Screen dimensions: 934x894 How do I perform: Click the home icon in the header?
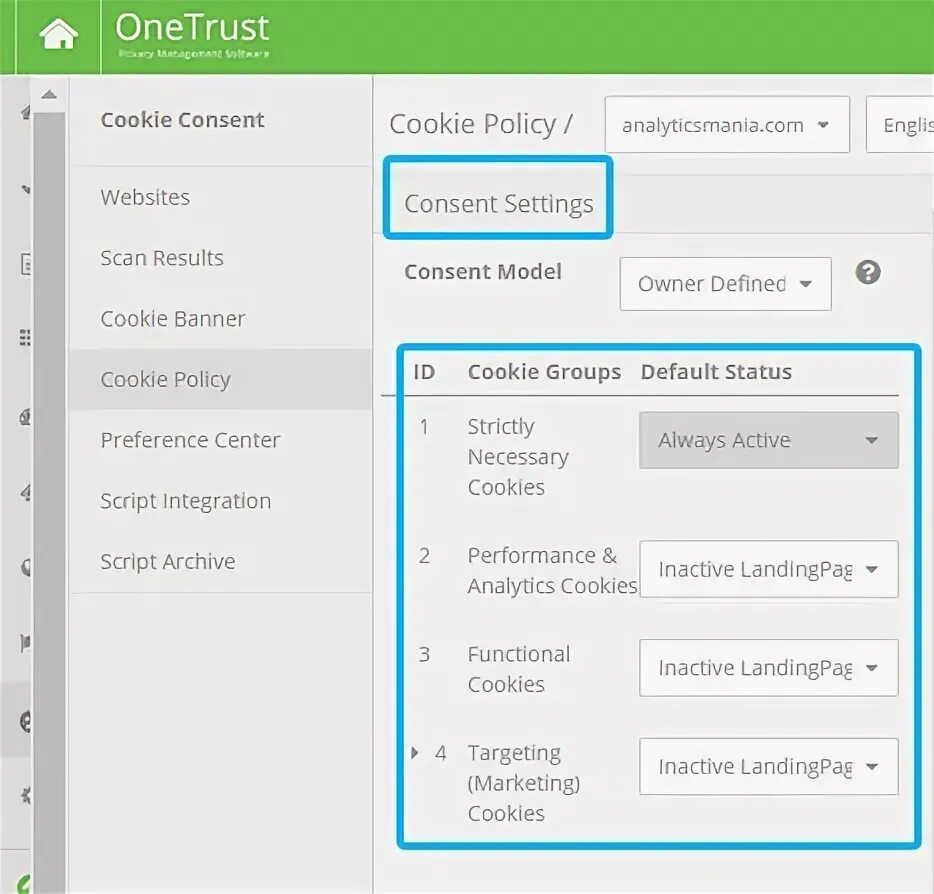(x=58, y=34)
